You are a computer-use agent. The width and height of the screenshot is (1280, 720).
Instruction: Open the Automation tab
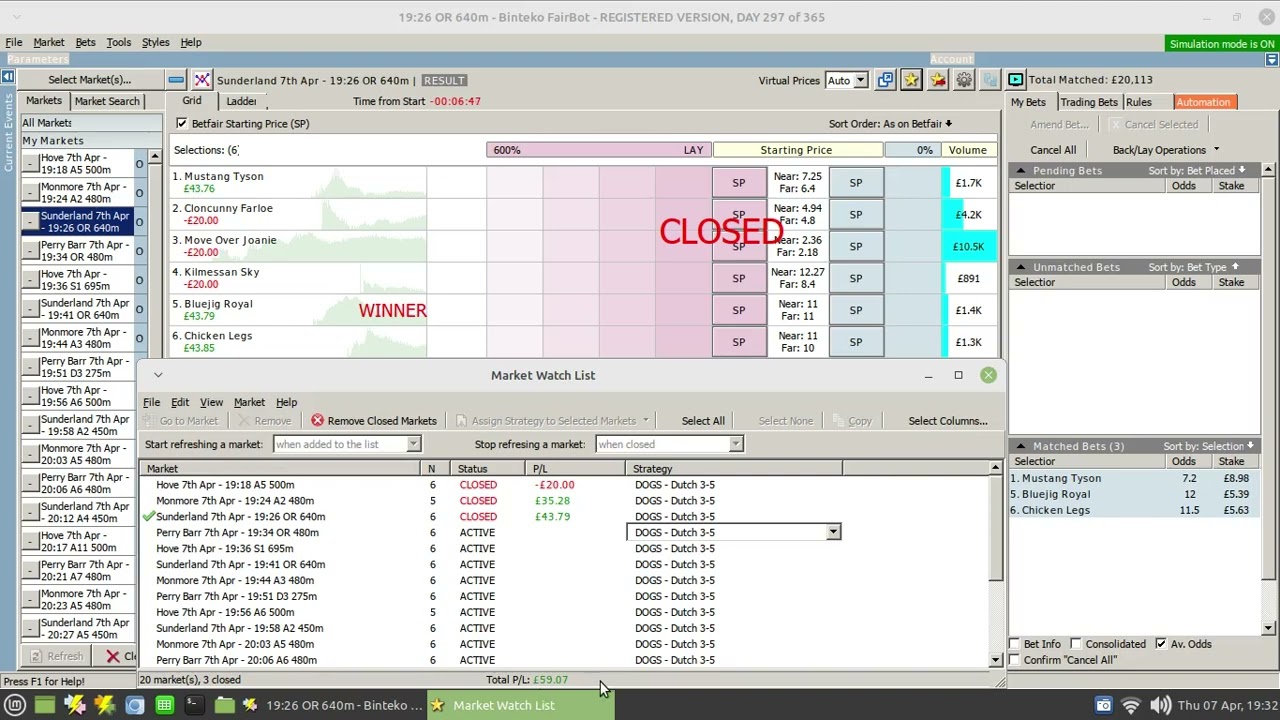pyautogui.click(x=1203, y=102)
